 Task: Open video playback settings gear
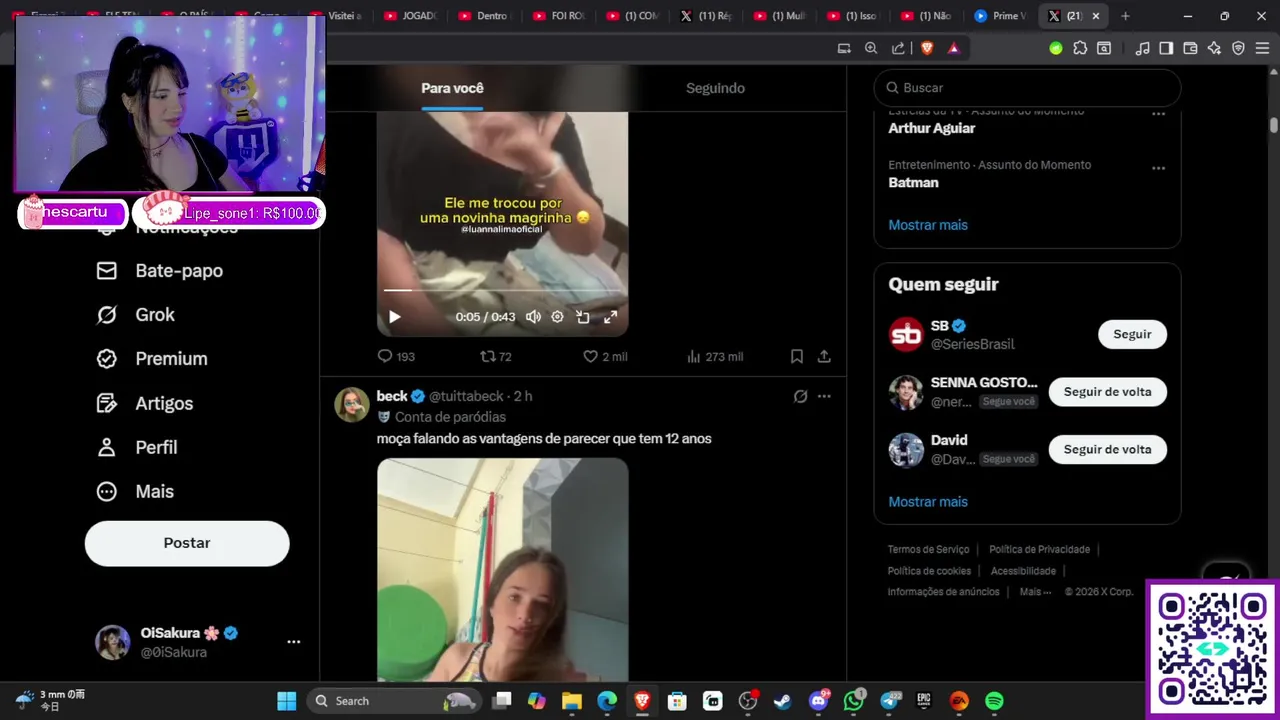pyautogui.click(x=558, y=317)
